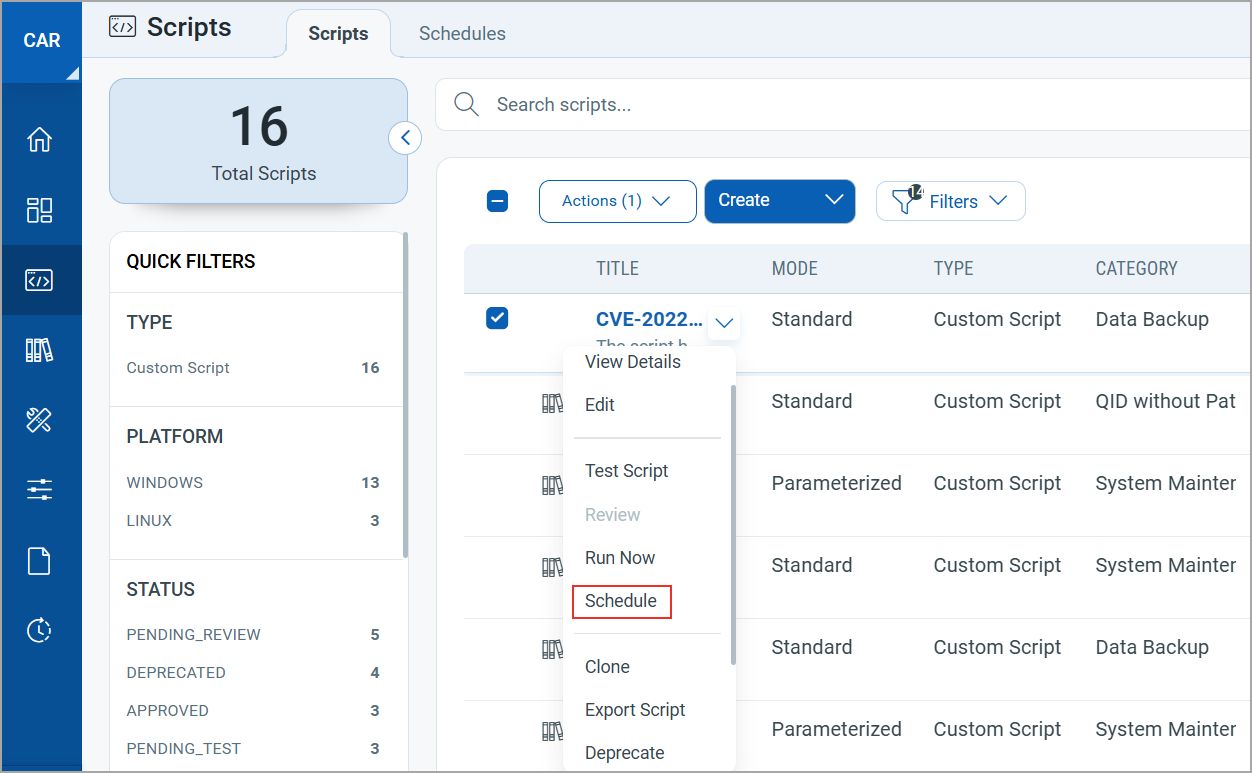Click library icon beside QID without Pat row

pyautogui.click(x=552, y=403)
